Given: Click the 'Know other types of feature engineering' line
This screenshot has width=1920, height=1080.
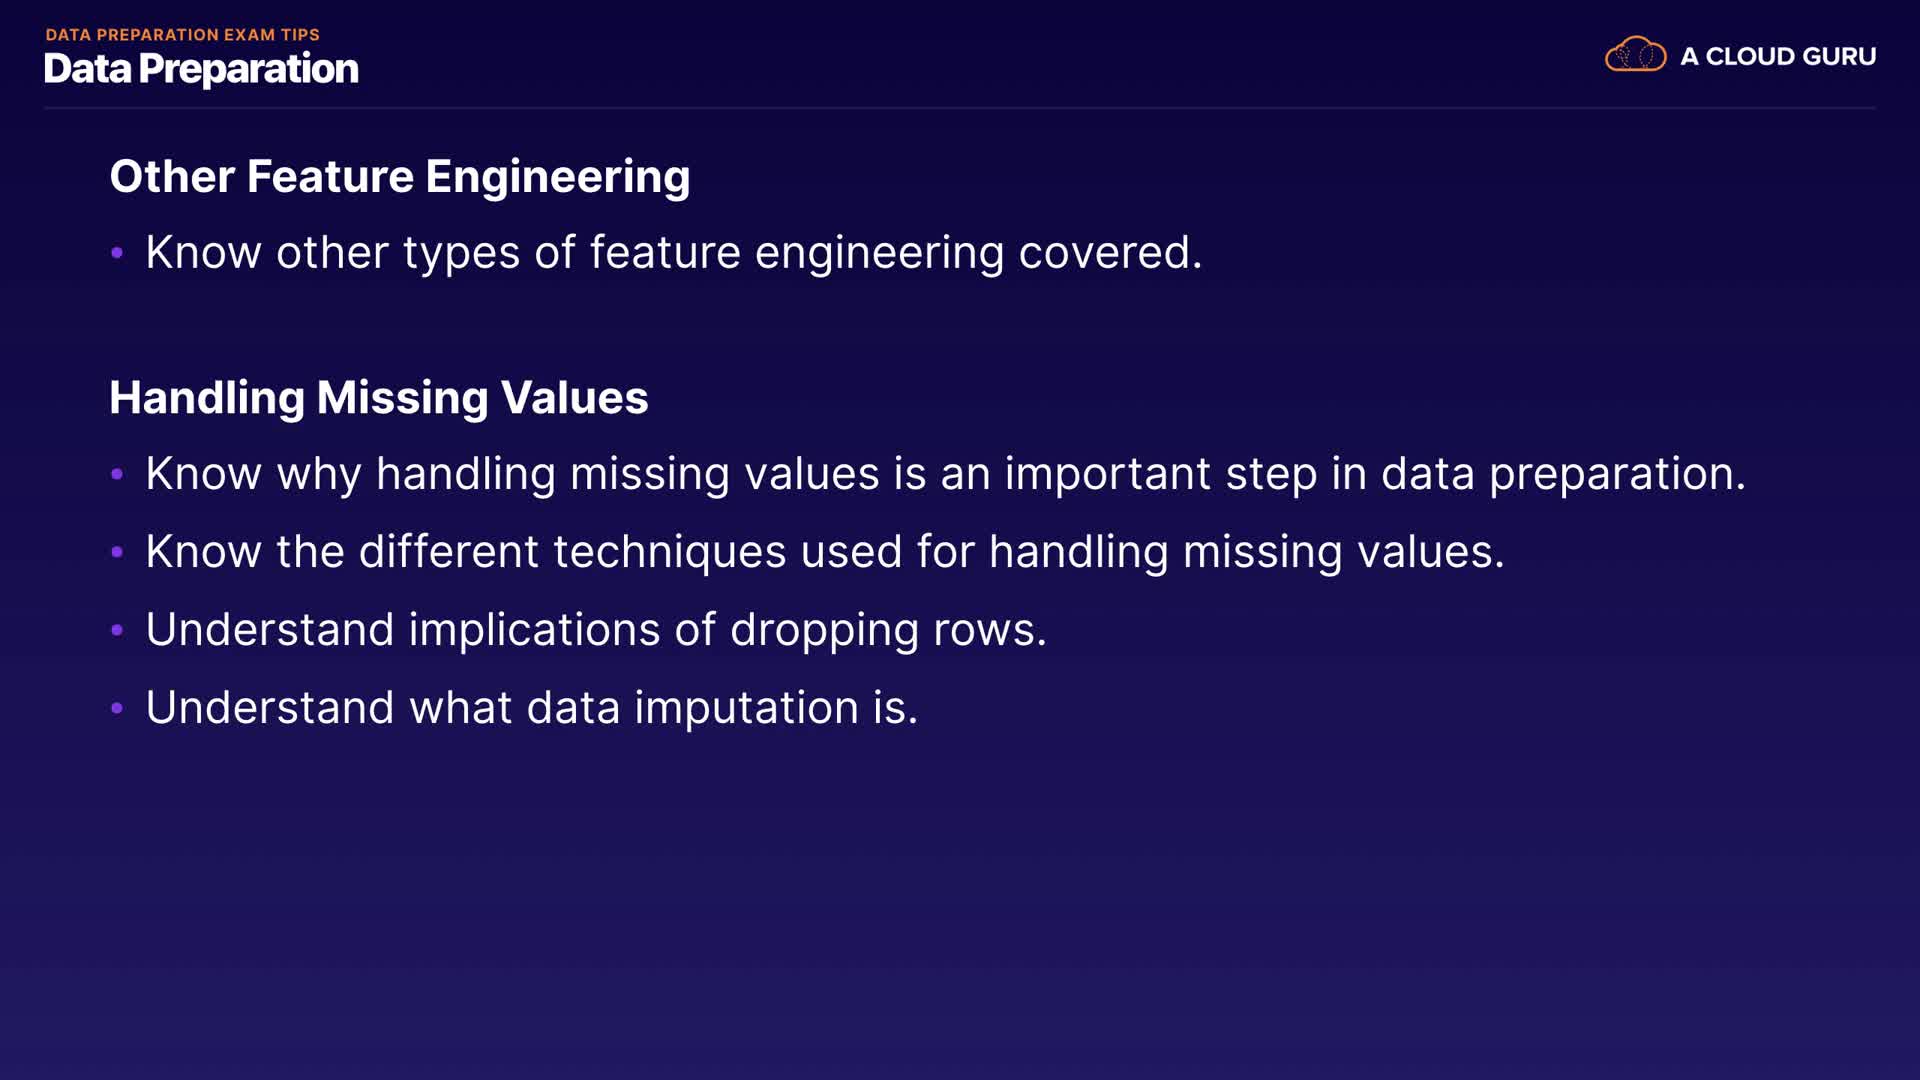Looking at the screenshot, I should point(673,252).
